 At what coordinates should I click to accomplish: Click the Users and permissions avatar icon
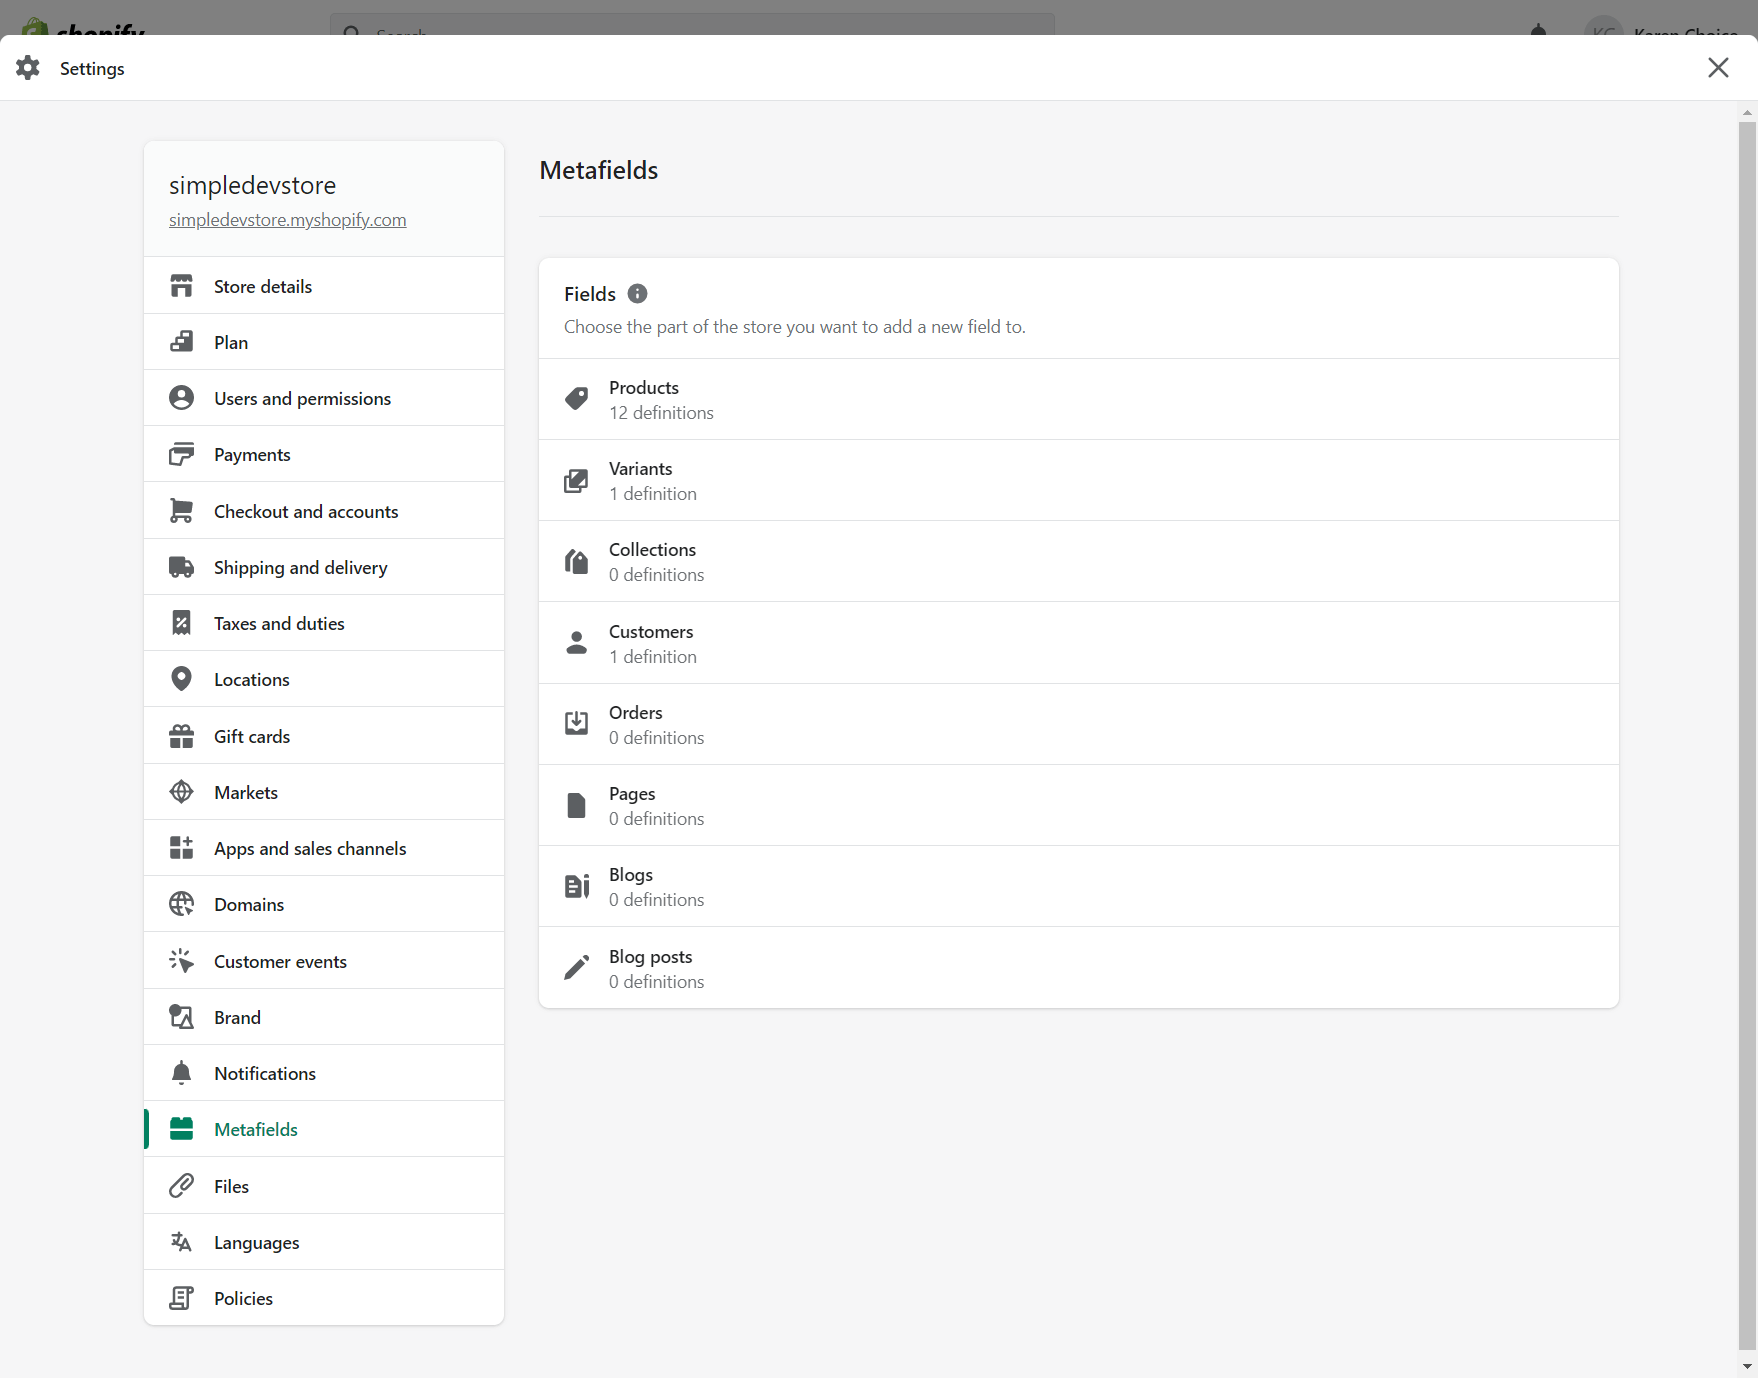(x=181, y=398)
